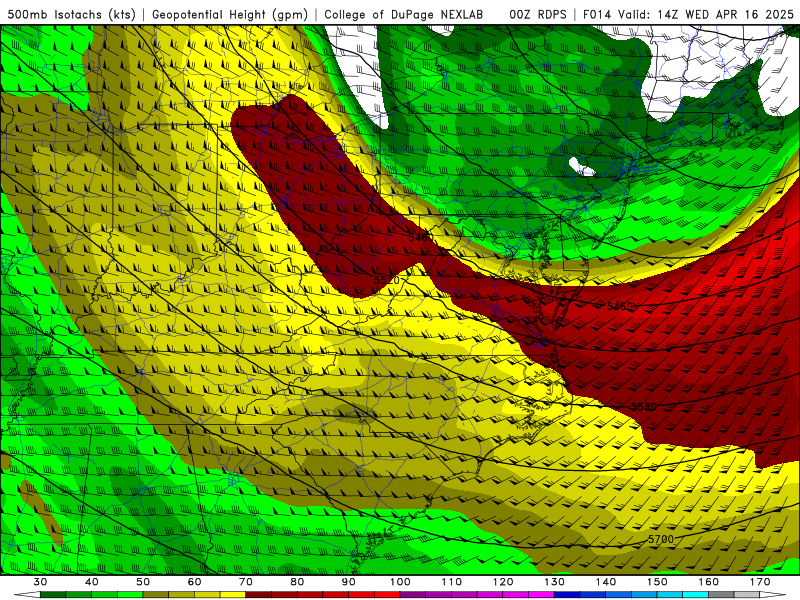Click the 120 value on the color scale
The width and height of the screenshot is (800, 600).
503,582
